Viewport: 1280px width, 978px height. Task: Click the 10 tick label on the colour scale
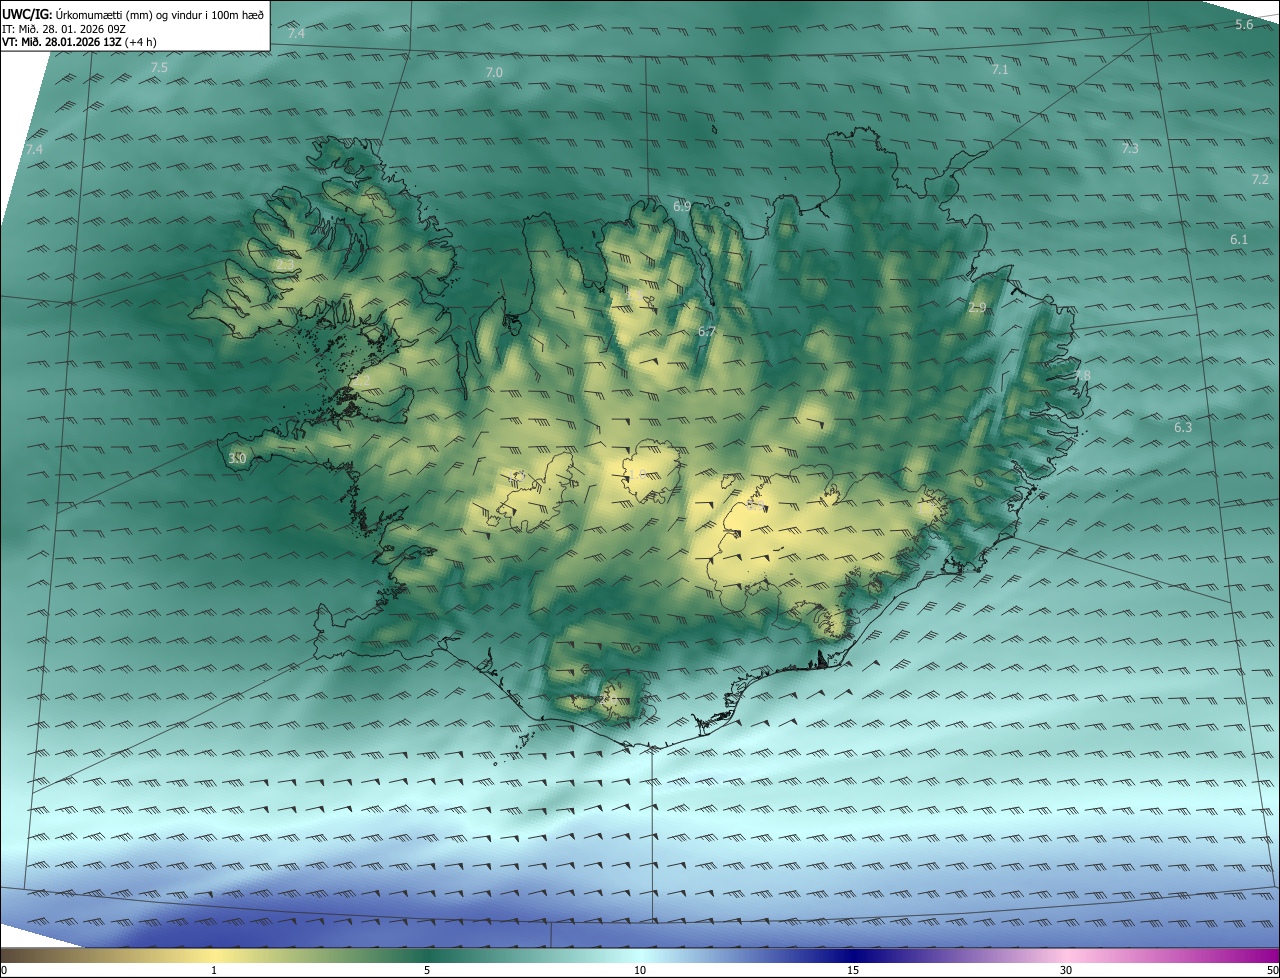coord(640,970)
